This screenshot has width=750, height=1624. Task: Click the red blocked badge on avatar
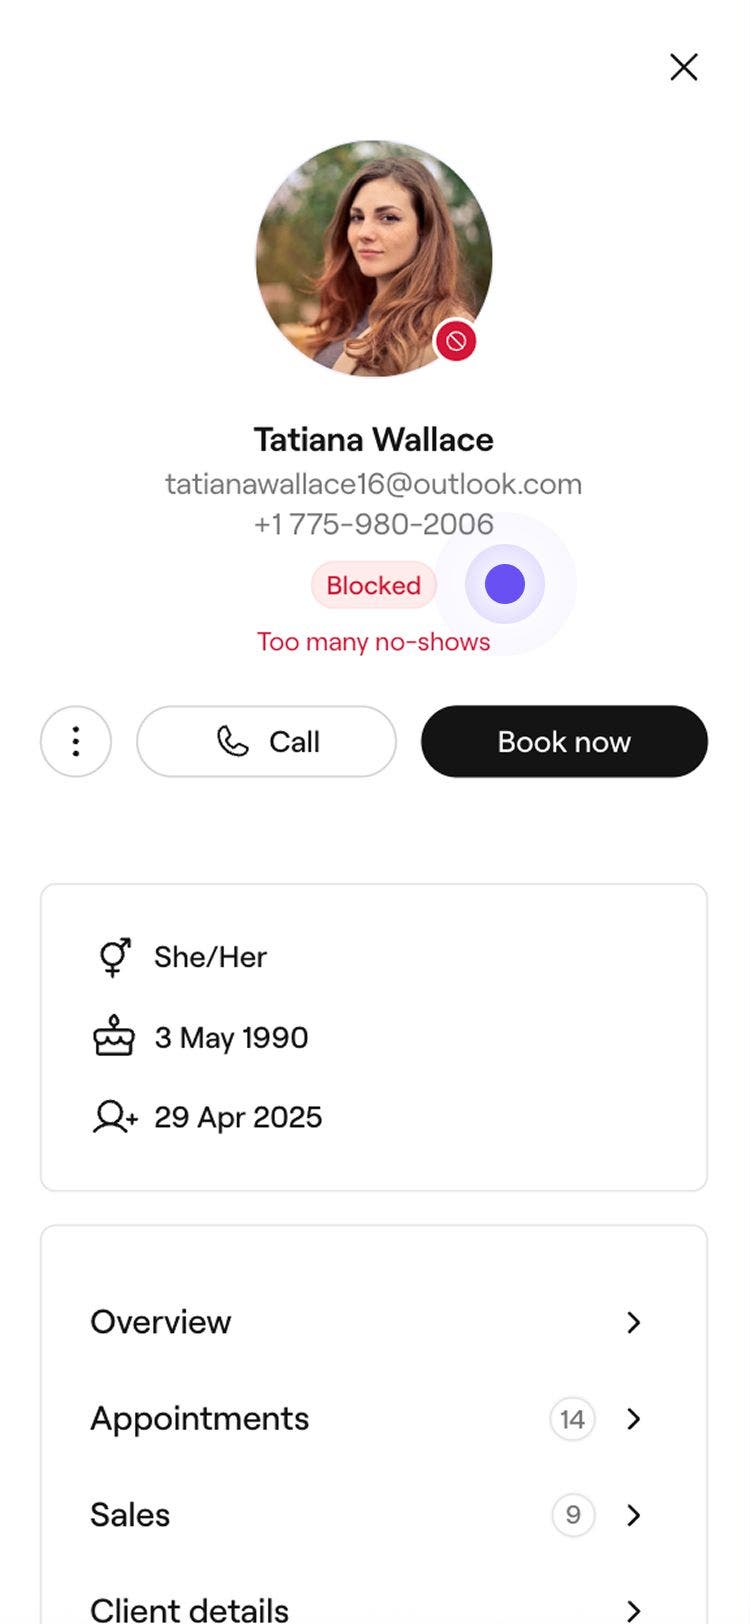click(456, 341)
